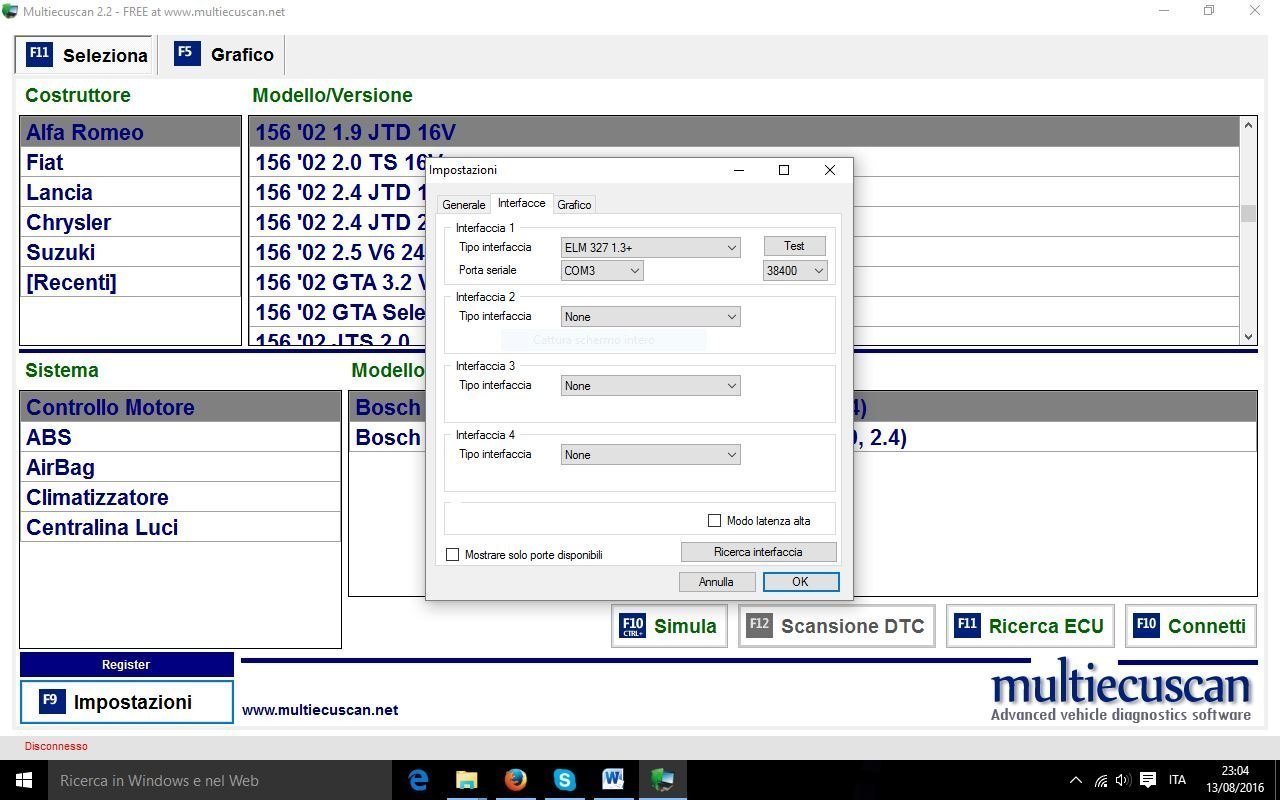The image size is (1280, 800).
Task: Click the Ricerca interfaccia button
Action: [758, 552]
